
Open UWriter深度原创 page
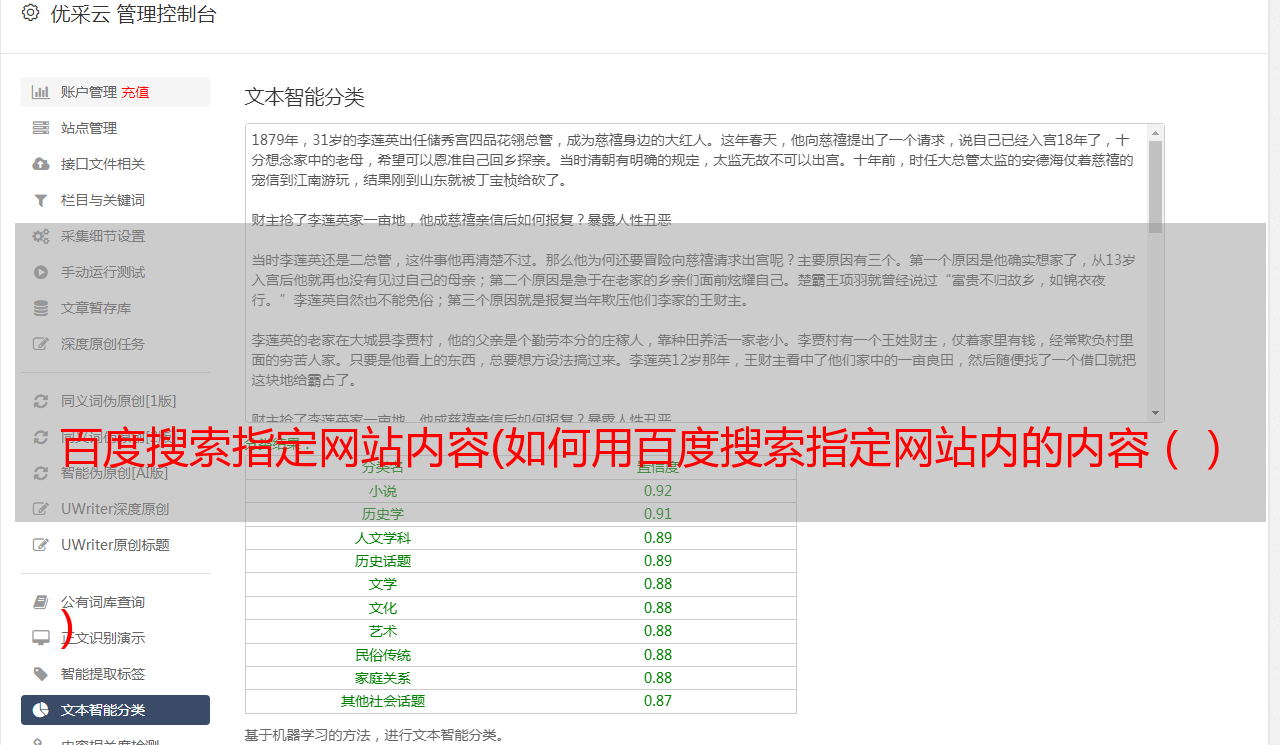(x=115, y=509)
